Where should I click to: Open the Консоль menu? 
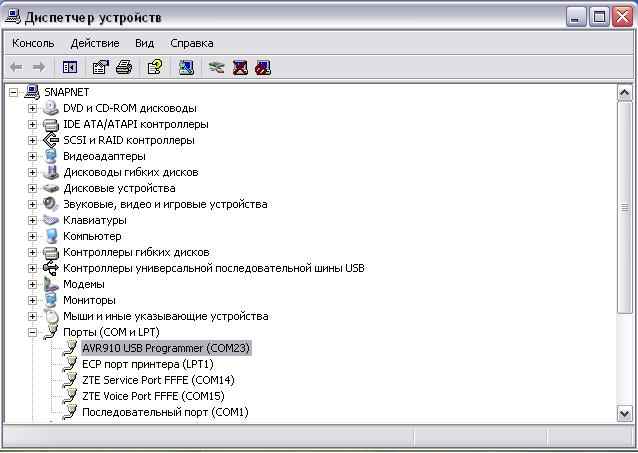pyautogui.click(x=33, y=43)
